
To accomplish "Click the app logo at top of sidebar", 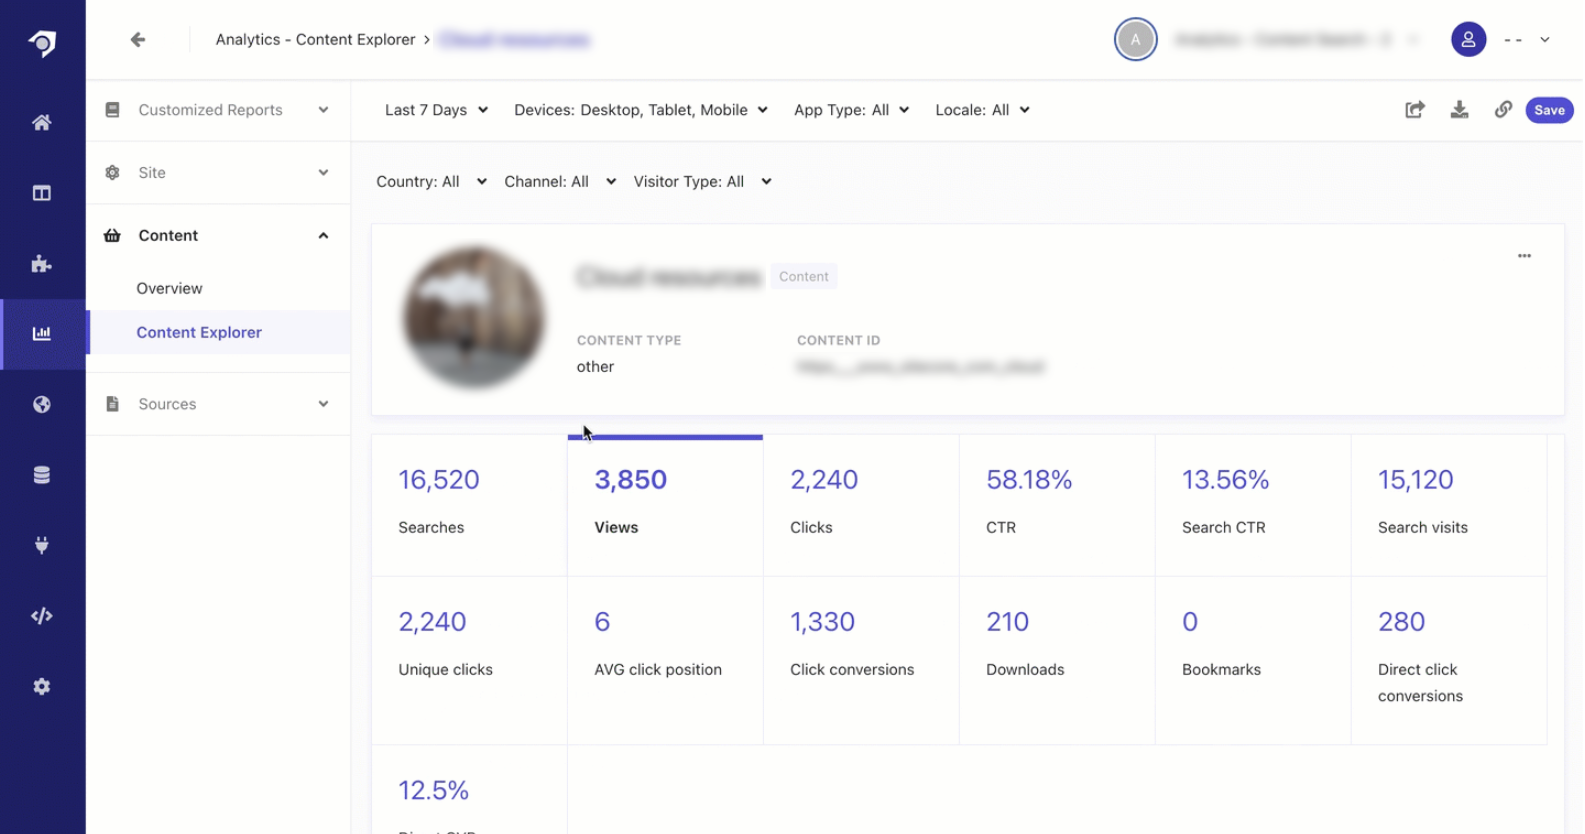I will click(x=42, y=43).
